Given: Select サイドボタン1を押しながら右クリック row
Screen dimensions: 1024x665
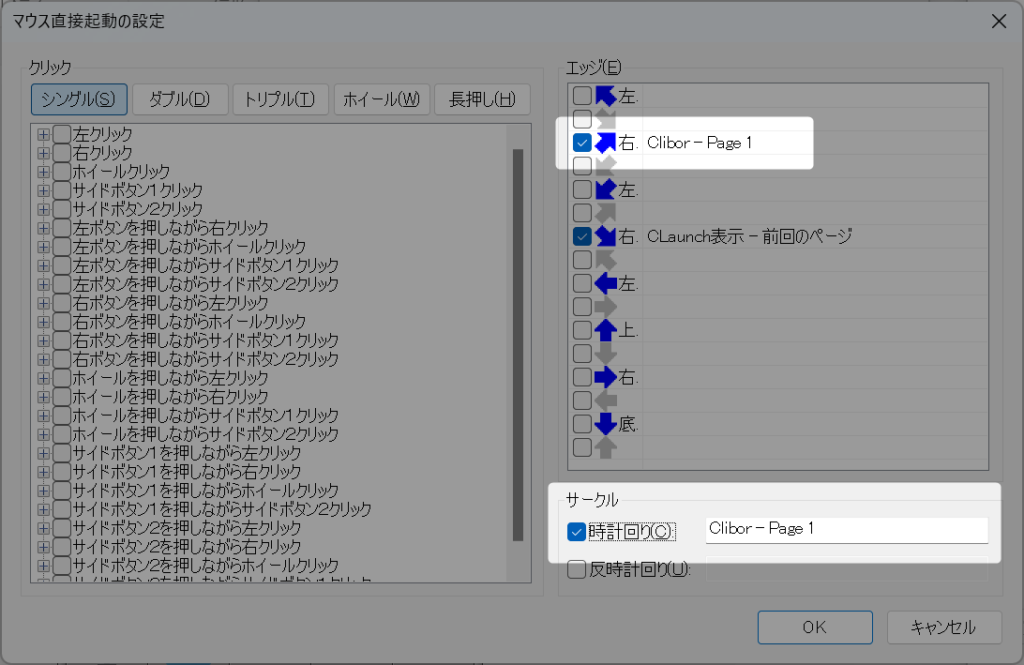Looking at the screenshot, I should (x=187, y=472).
